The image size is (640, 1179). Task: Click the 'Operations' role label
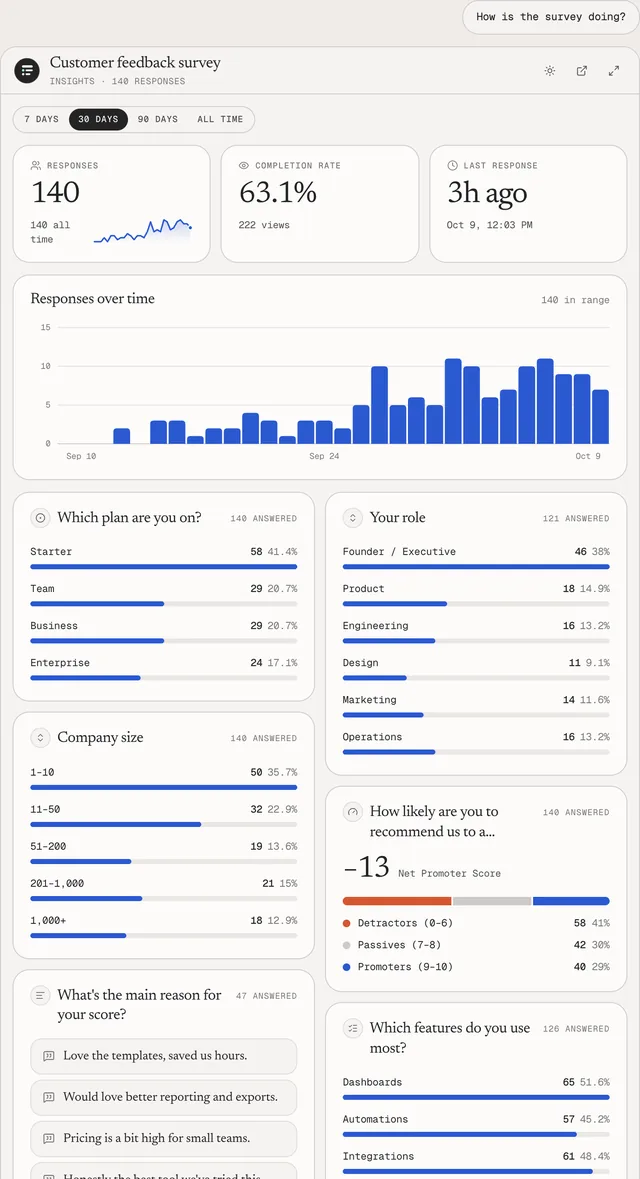coord(372,737)
